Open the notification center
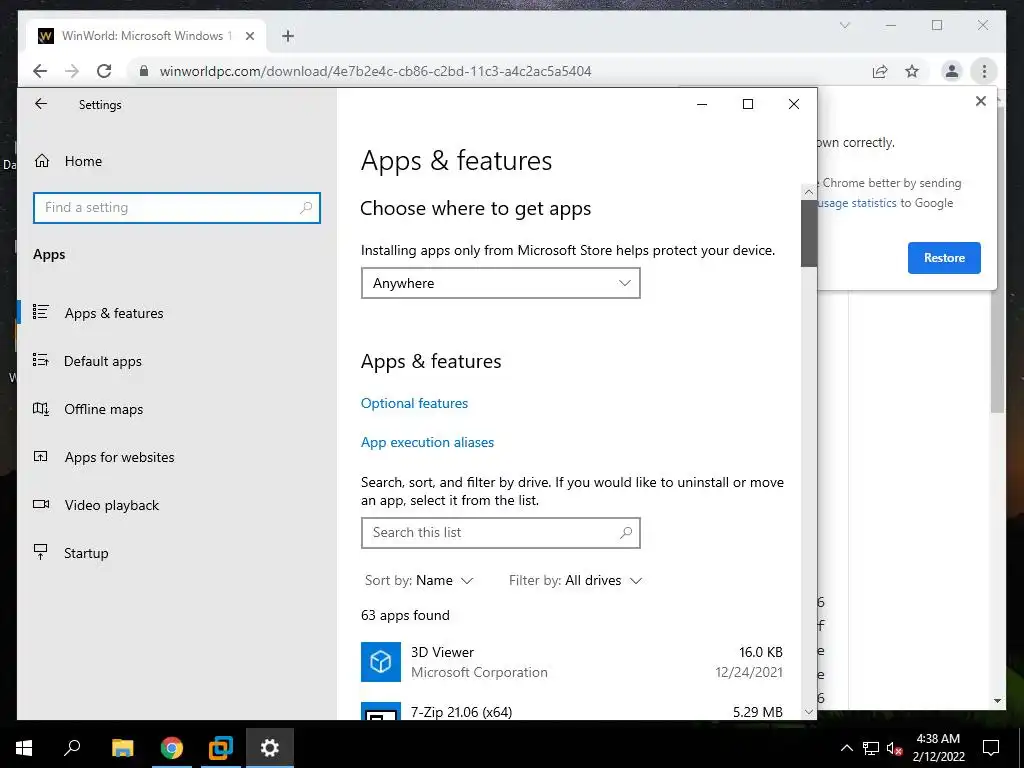The image size is (1024, 768). (991, 748)
